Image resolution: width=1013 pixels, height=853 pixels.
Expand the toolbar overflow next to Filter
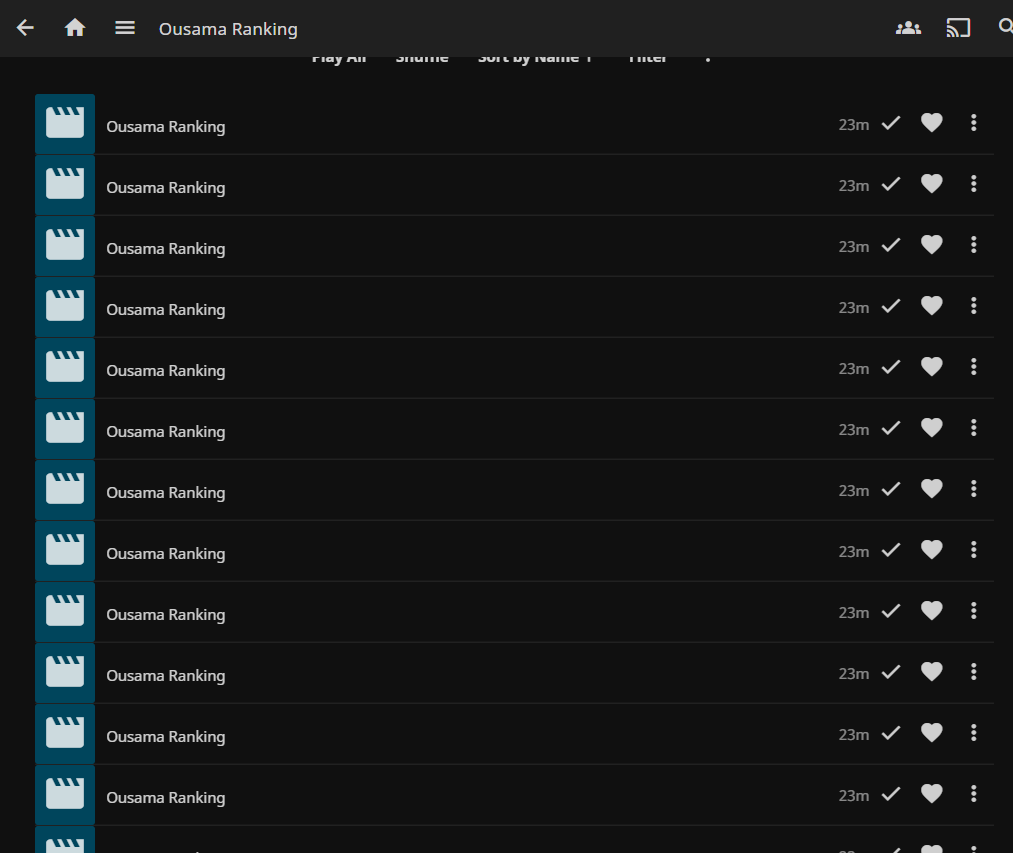point(707,56)
